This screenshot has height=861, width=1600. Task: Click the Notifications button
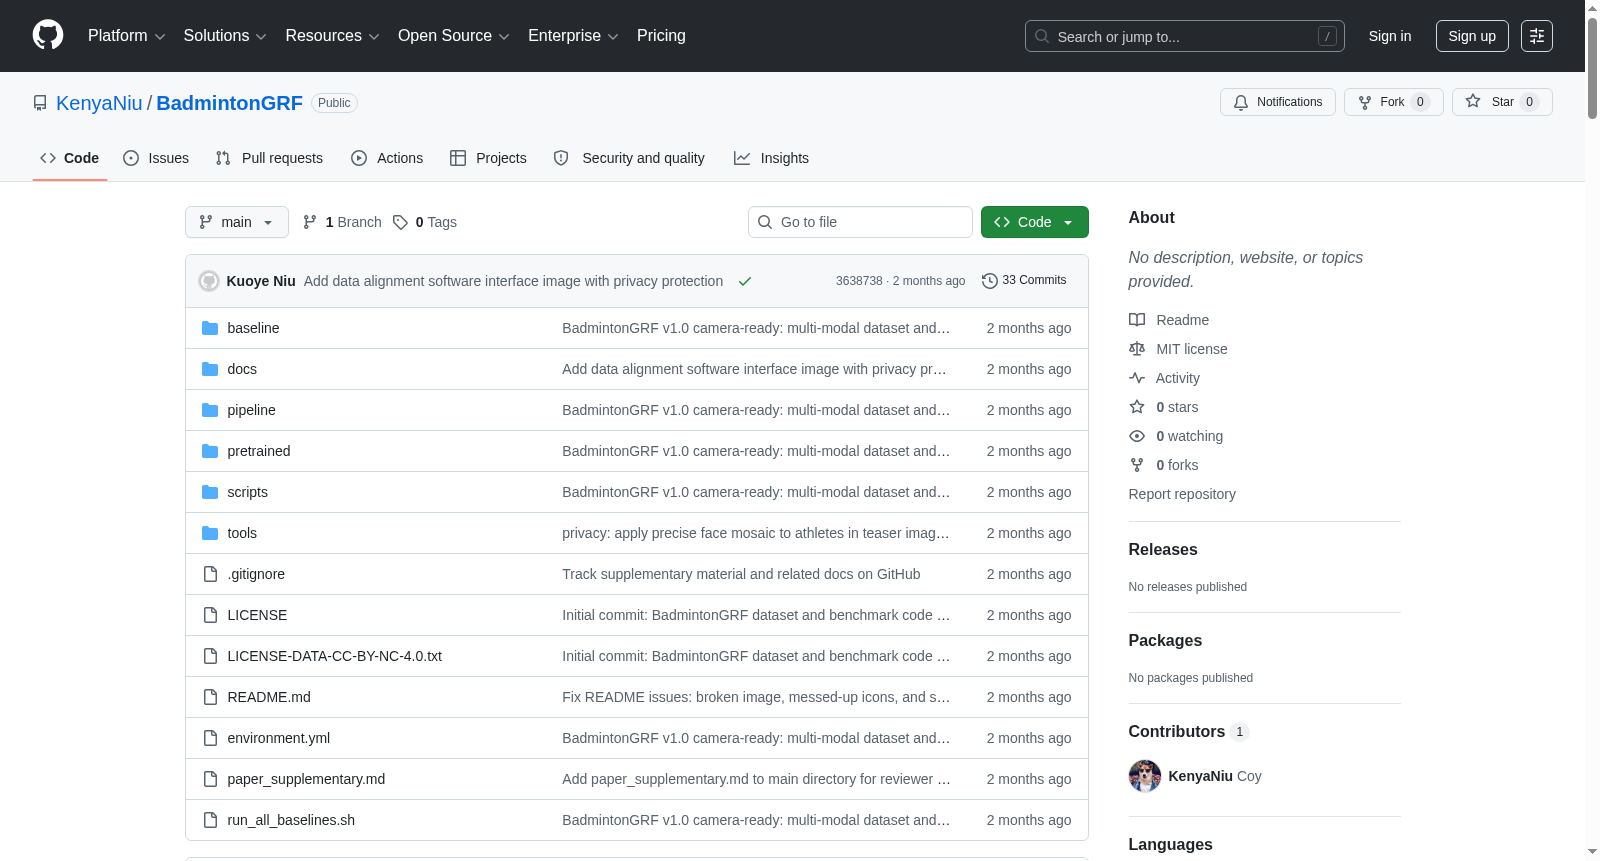[x=1278, y=102]
